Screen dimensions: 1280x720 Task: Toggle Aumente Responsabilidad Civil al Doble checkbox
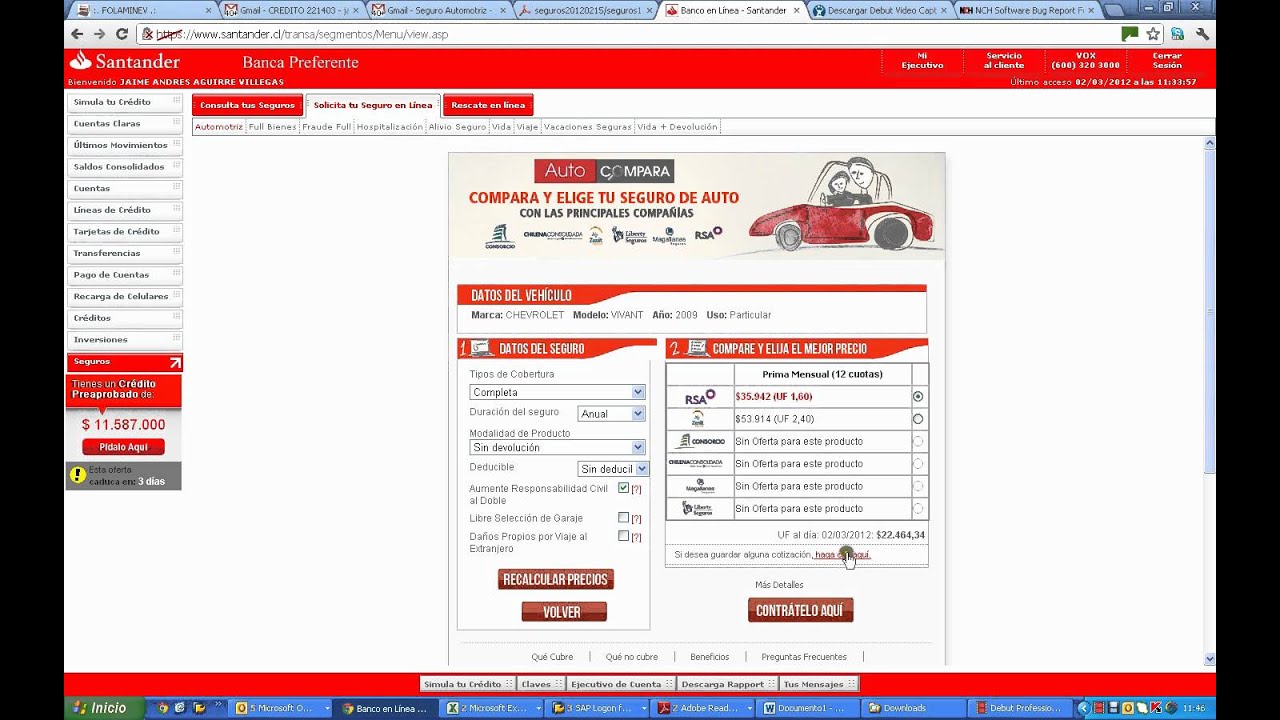pyautogui.click(x=623, y=488)
